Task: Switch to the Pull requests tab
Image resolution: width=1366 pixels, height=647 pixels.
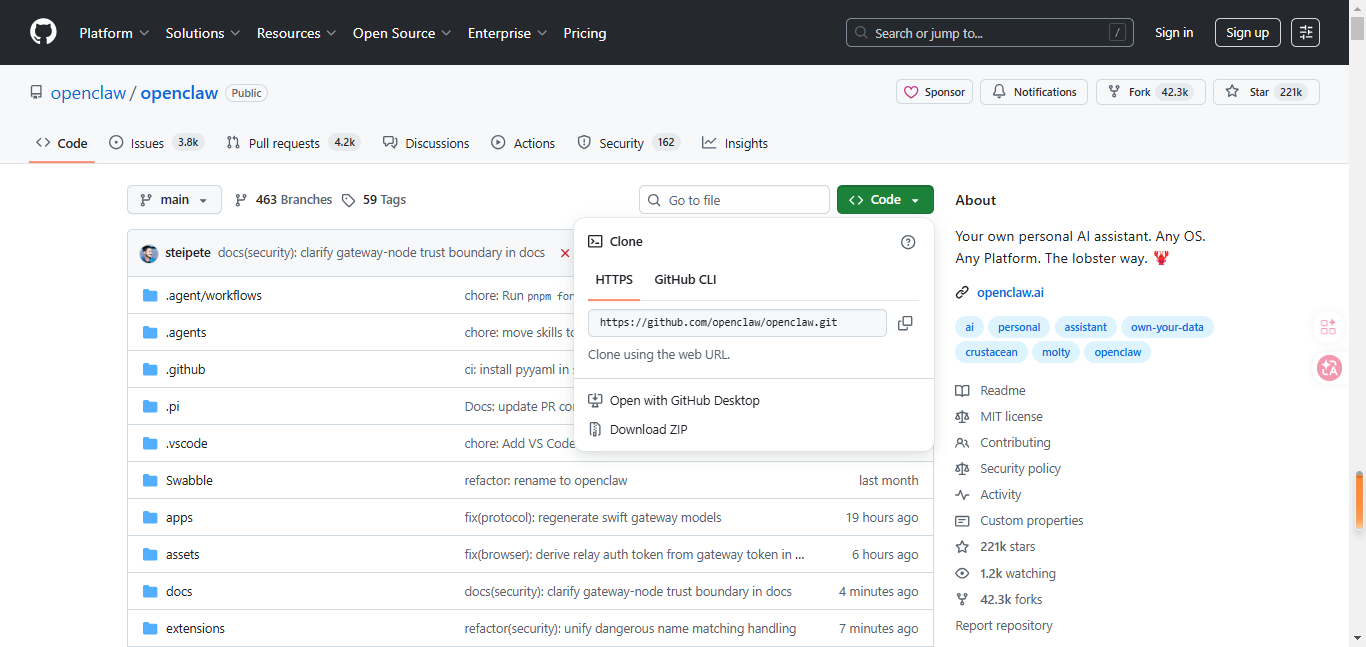Action: (x=293, y=143)
